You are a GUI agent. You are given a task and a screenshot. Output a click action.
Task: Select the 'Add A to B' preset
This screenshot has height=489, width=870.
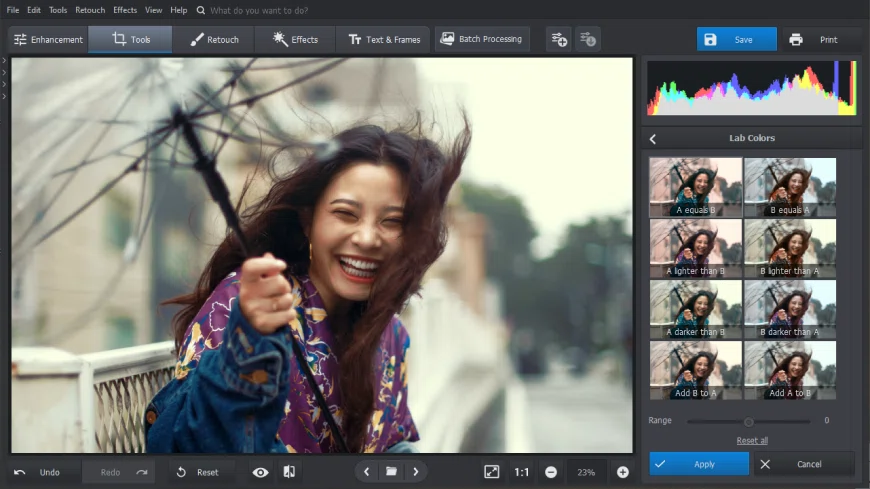tap(790, 370)
